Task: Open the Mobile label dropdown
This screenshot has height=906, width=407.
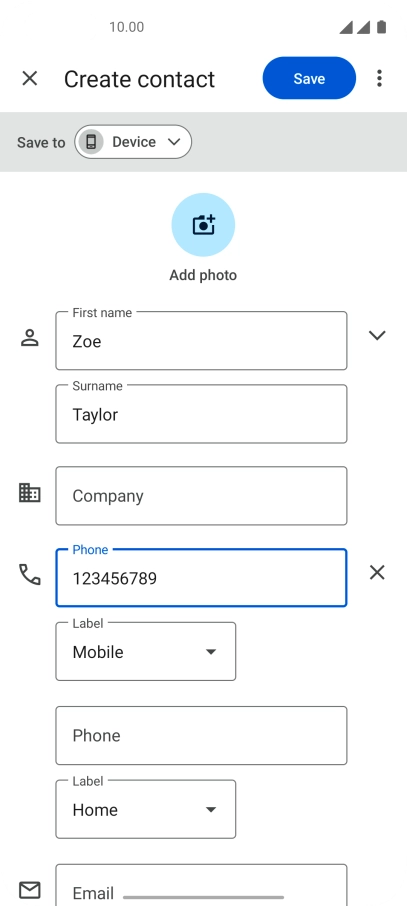Action: (146, 652)
